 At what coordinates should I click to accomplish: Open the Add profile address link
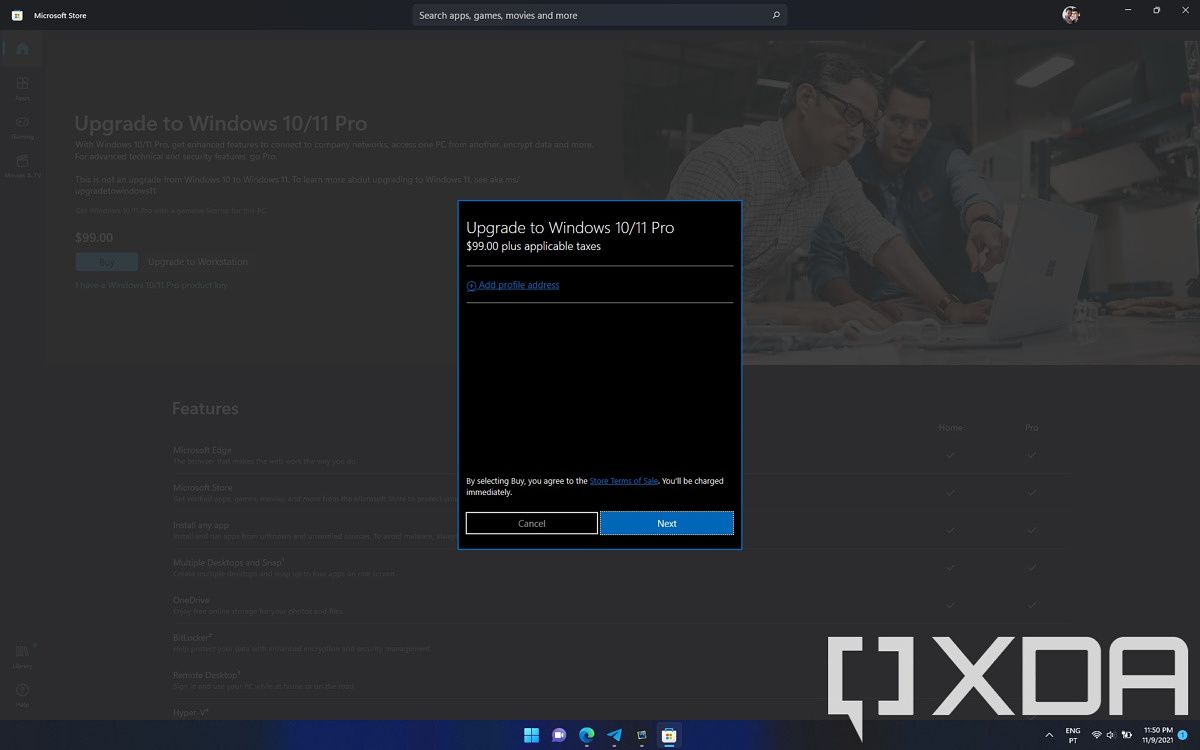click(x=518, y=285)
